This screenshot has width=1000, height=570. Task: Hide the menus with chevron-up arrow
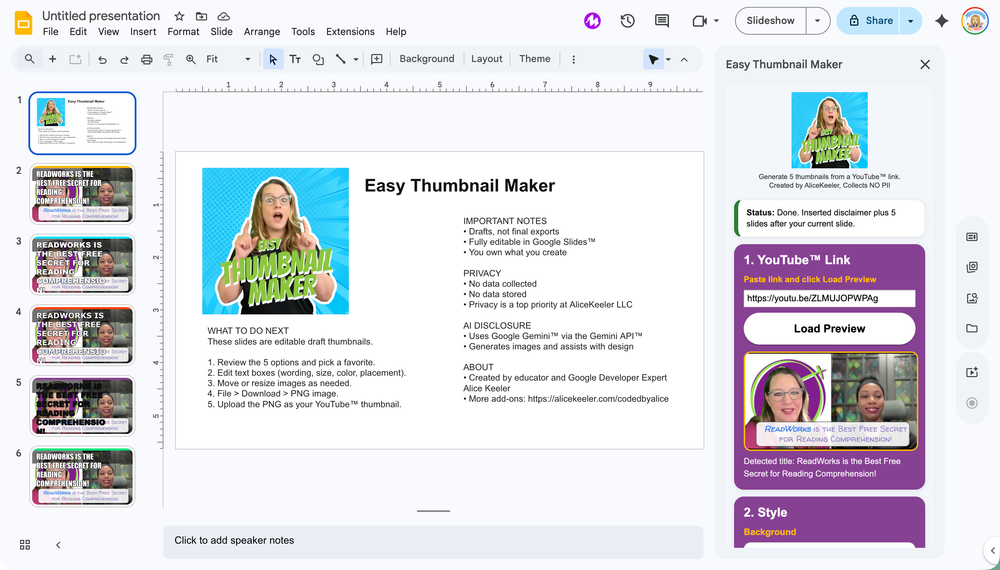click(x=684, y=59)
